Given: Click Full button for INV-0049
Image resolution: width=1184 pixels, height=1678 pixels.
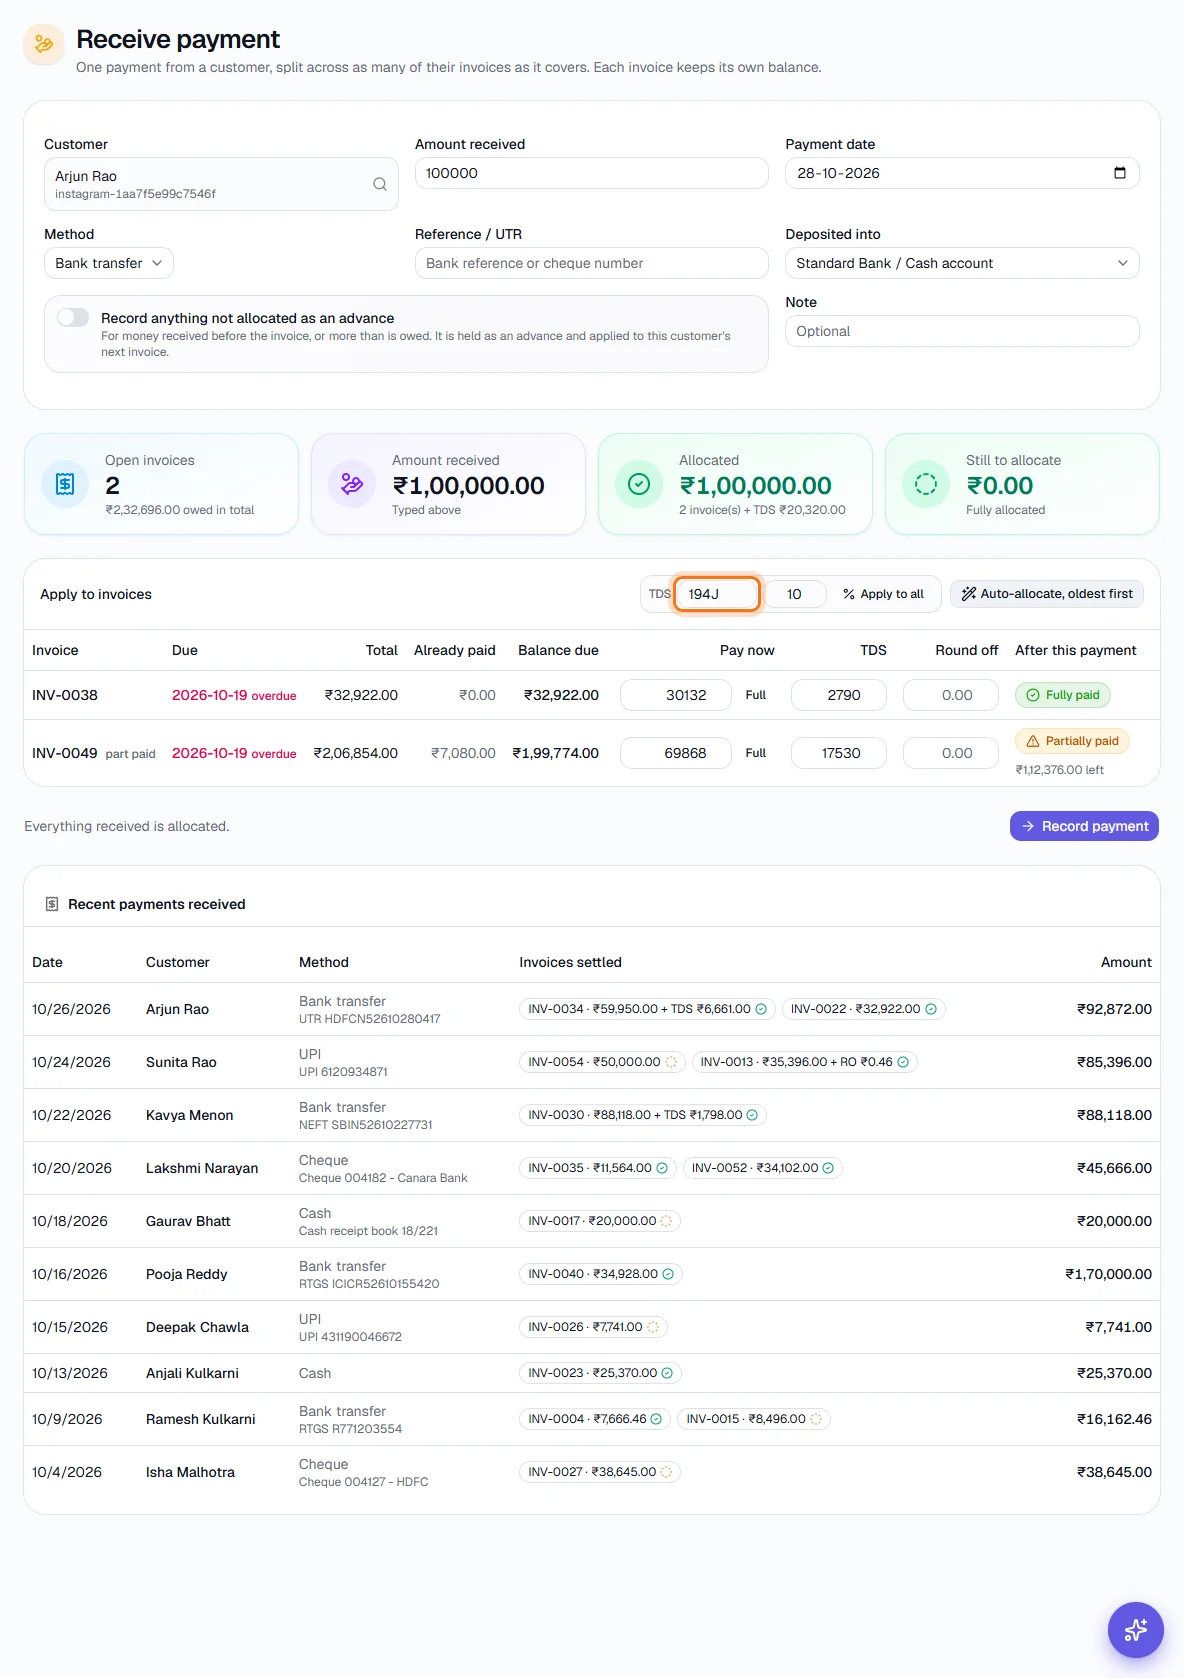Looking at the screenshot, I should [x=756, y=753].
